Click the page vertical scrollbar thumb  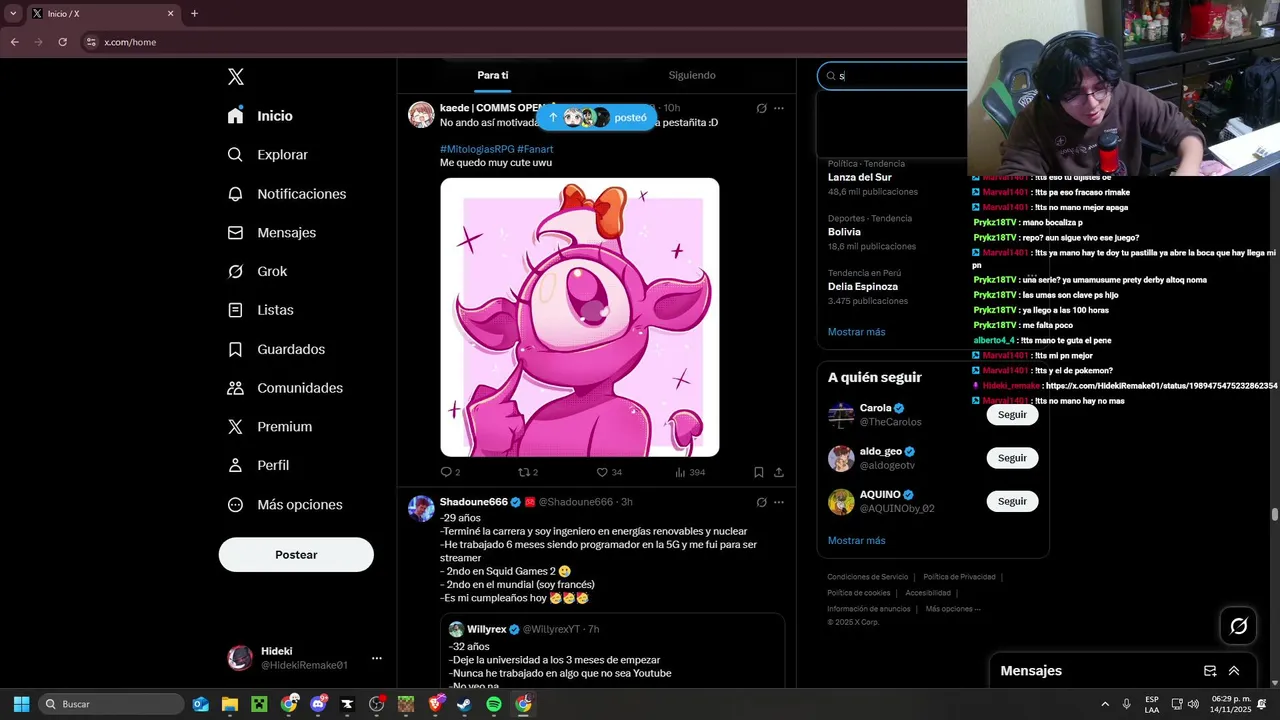click(x=1274, y=515)
